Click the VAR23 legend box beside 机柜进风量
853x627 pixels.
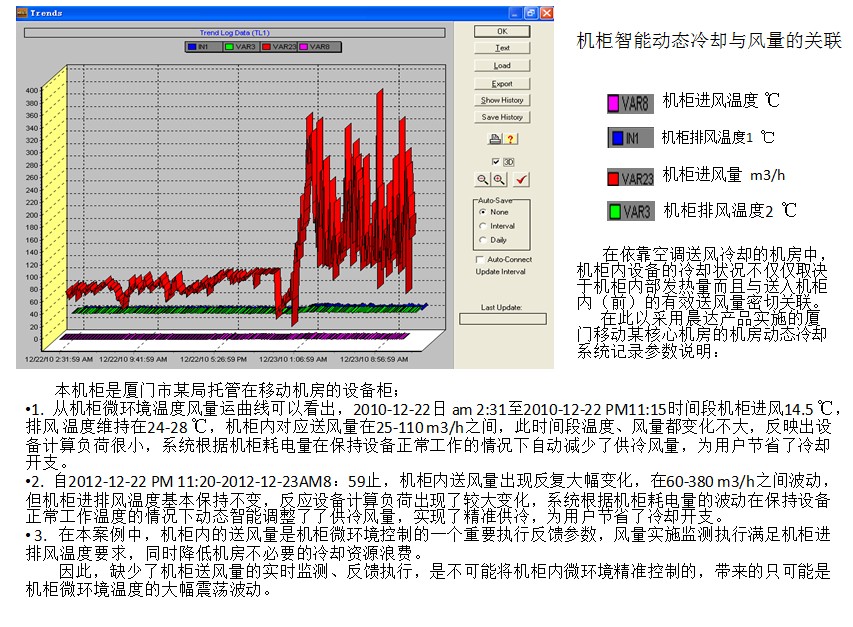[x=630, y=178]
